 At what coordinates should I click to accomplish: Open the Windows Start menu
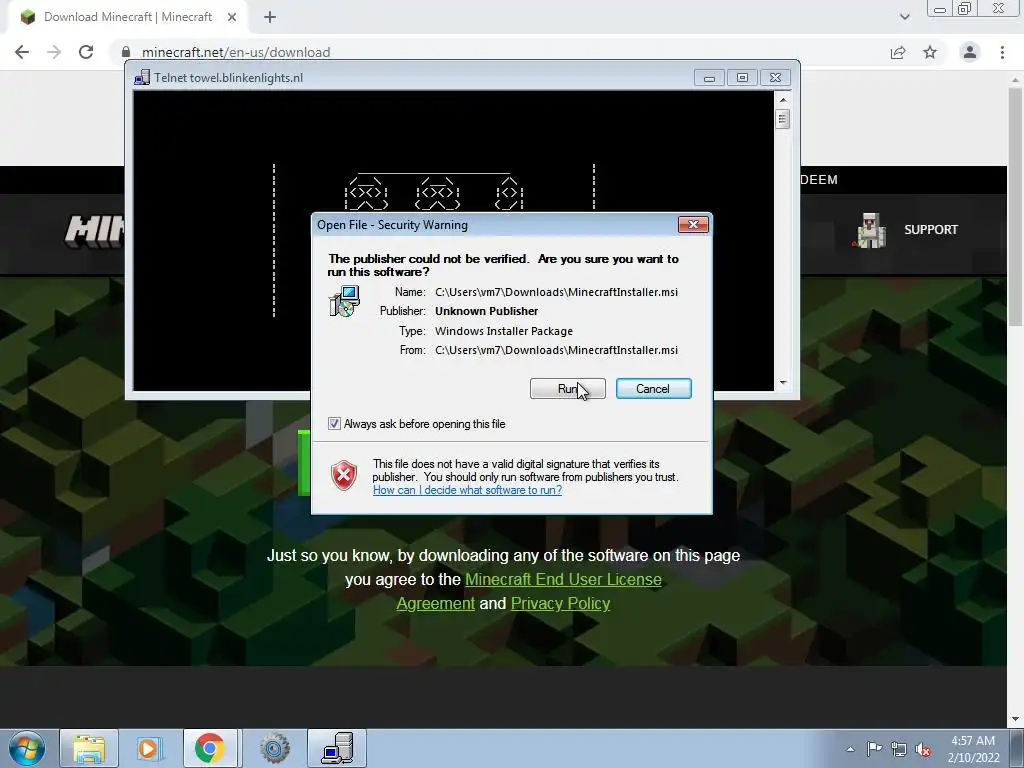[x=26, y=748]
